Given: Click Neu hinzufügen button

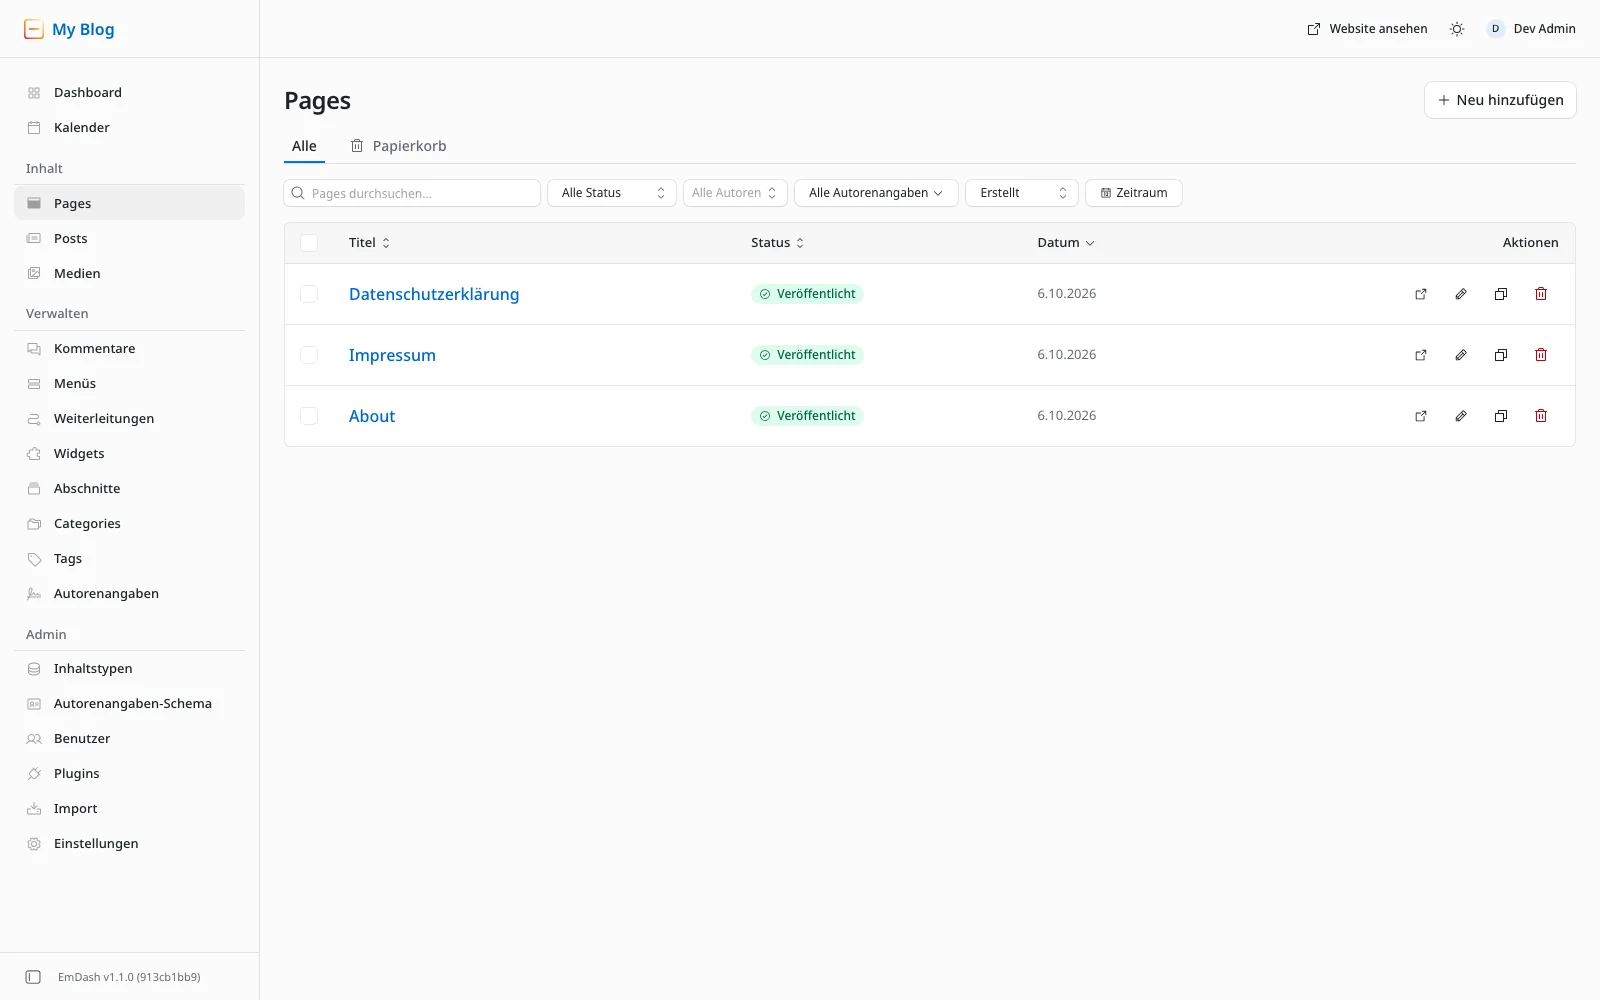Looking at the screenshot, I should tap(1500, 100).
